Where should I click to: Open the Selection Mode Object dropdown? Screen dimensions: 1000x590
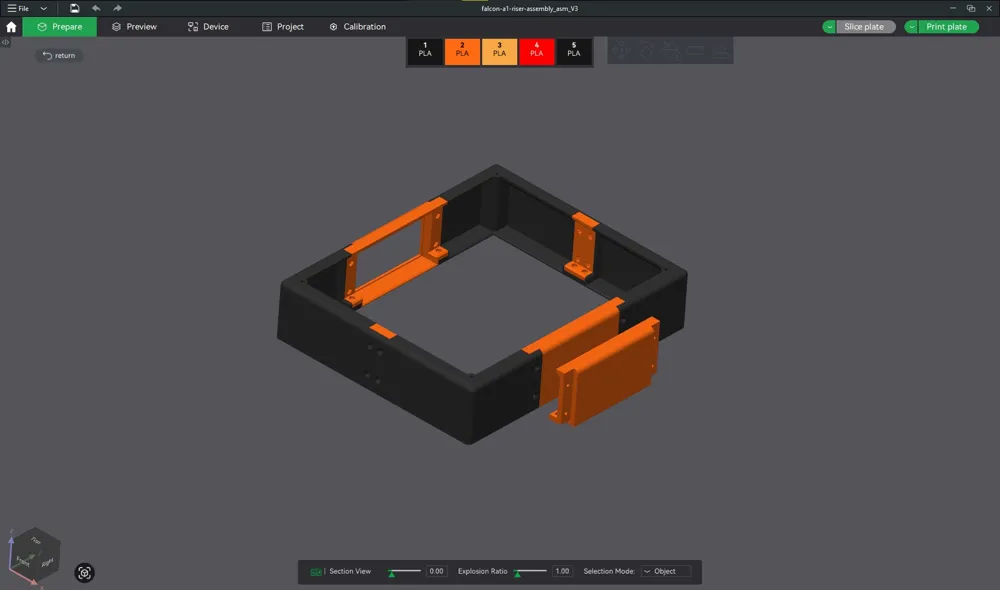[x=665, y=571]
